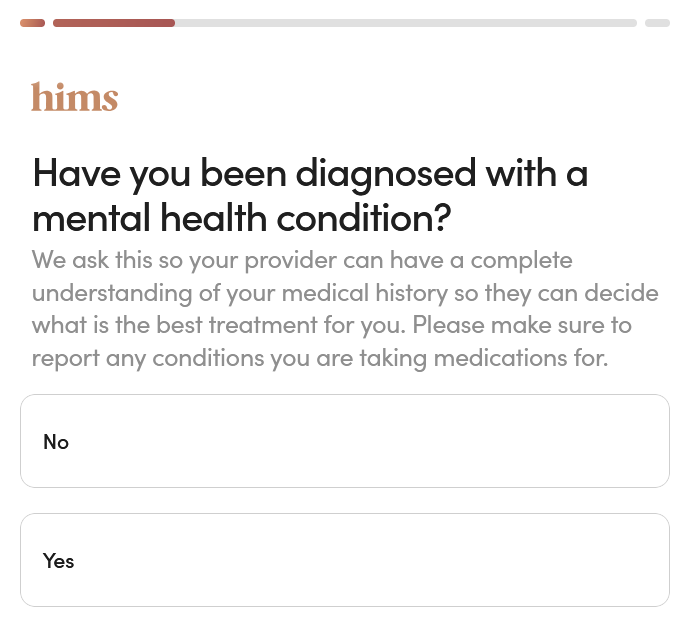
Task: Click the hims logo
Action: pos(74,97)
